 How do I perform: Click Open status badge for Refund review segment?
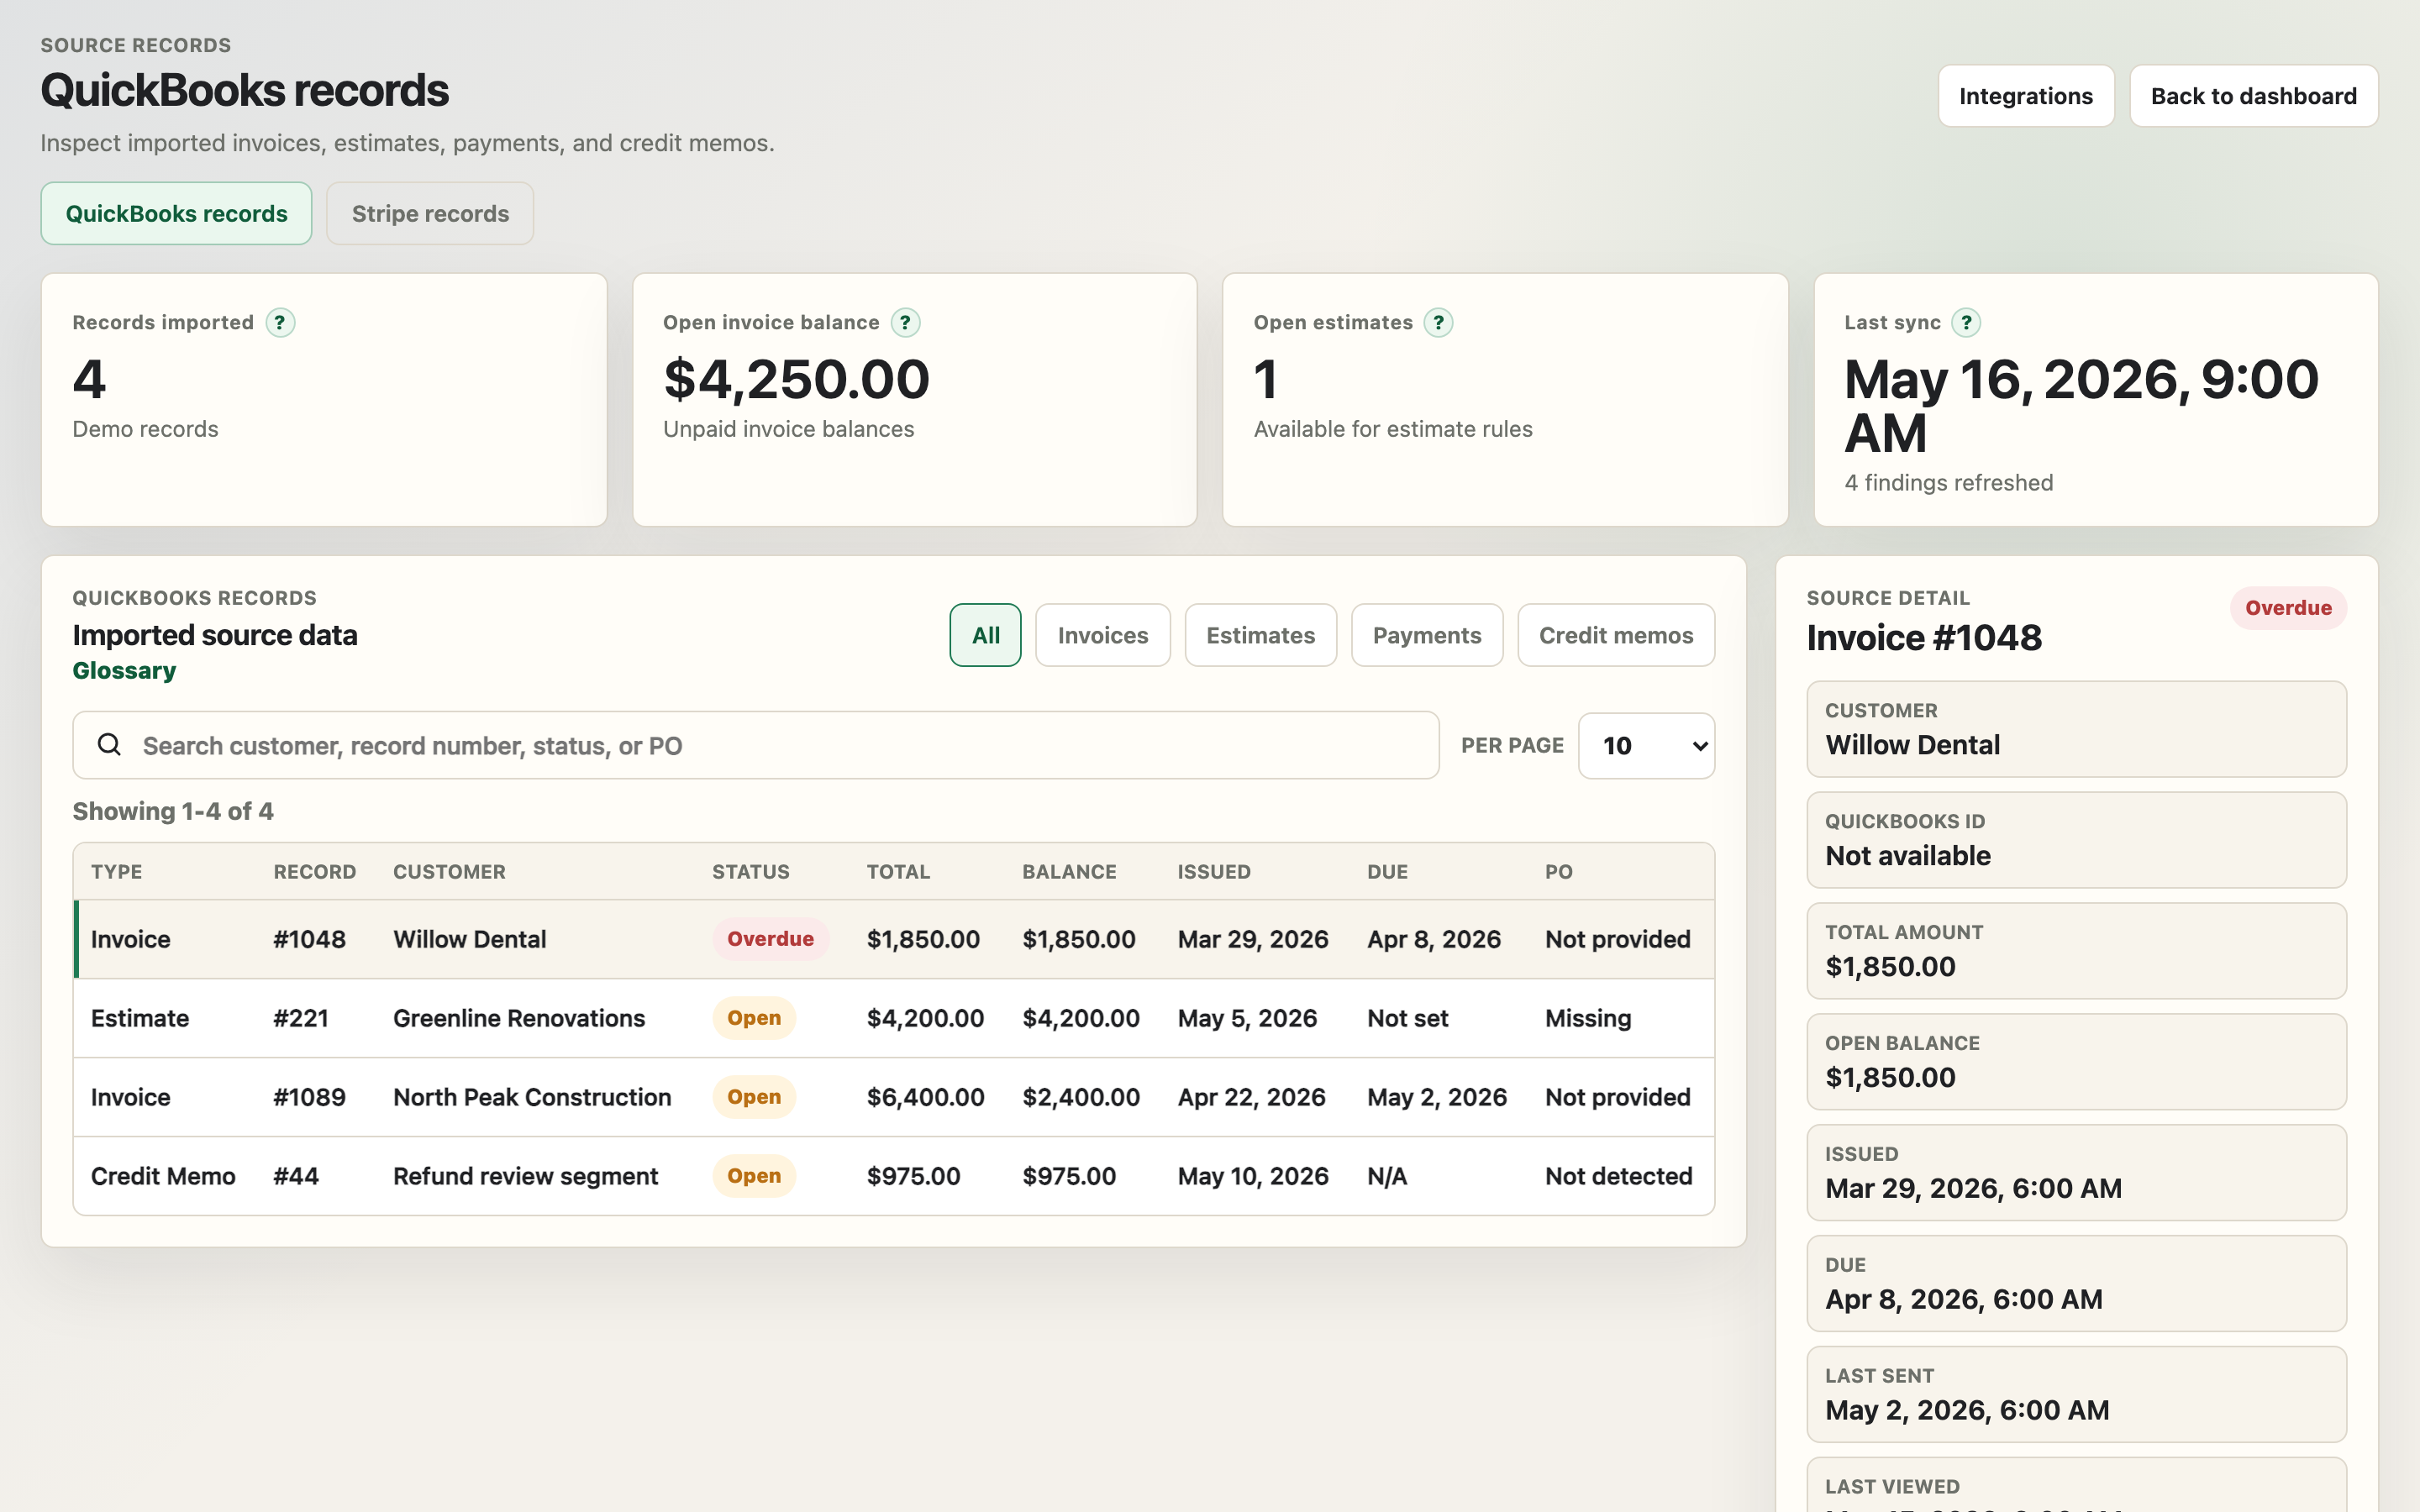754,1176
